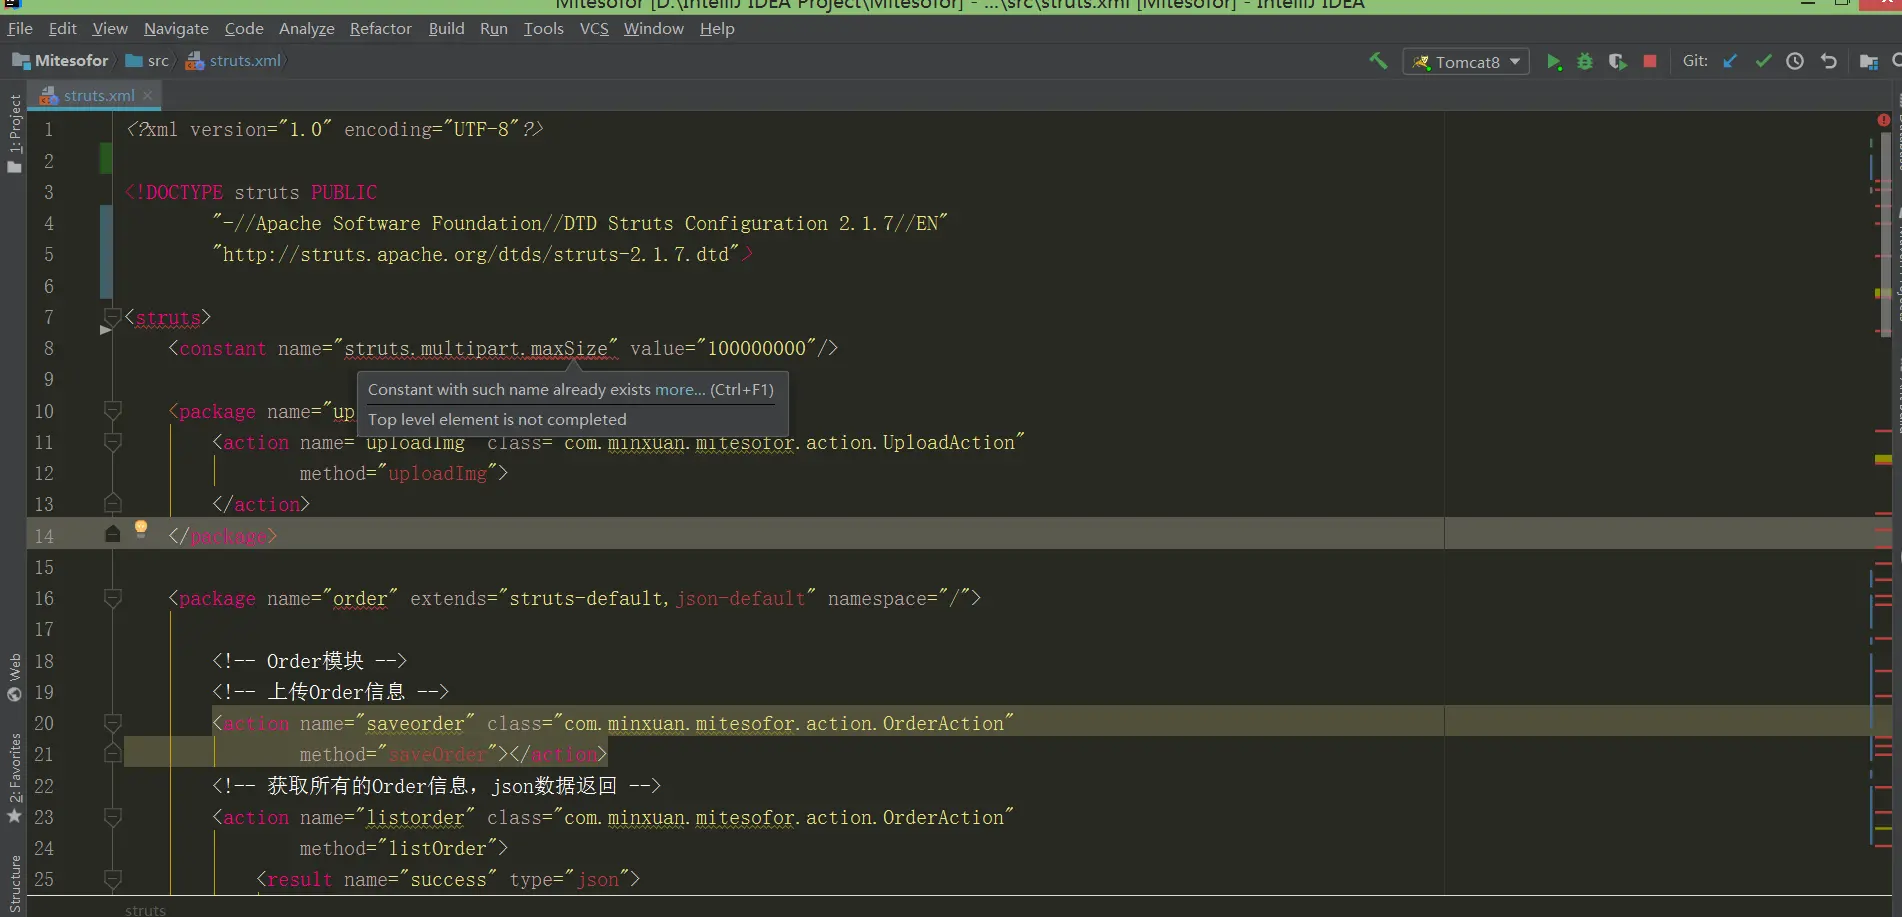1902x917 pixels.
Task: Click the 'listorder' action name value
Action: [415, 817]
